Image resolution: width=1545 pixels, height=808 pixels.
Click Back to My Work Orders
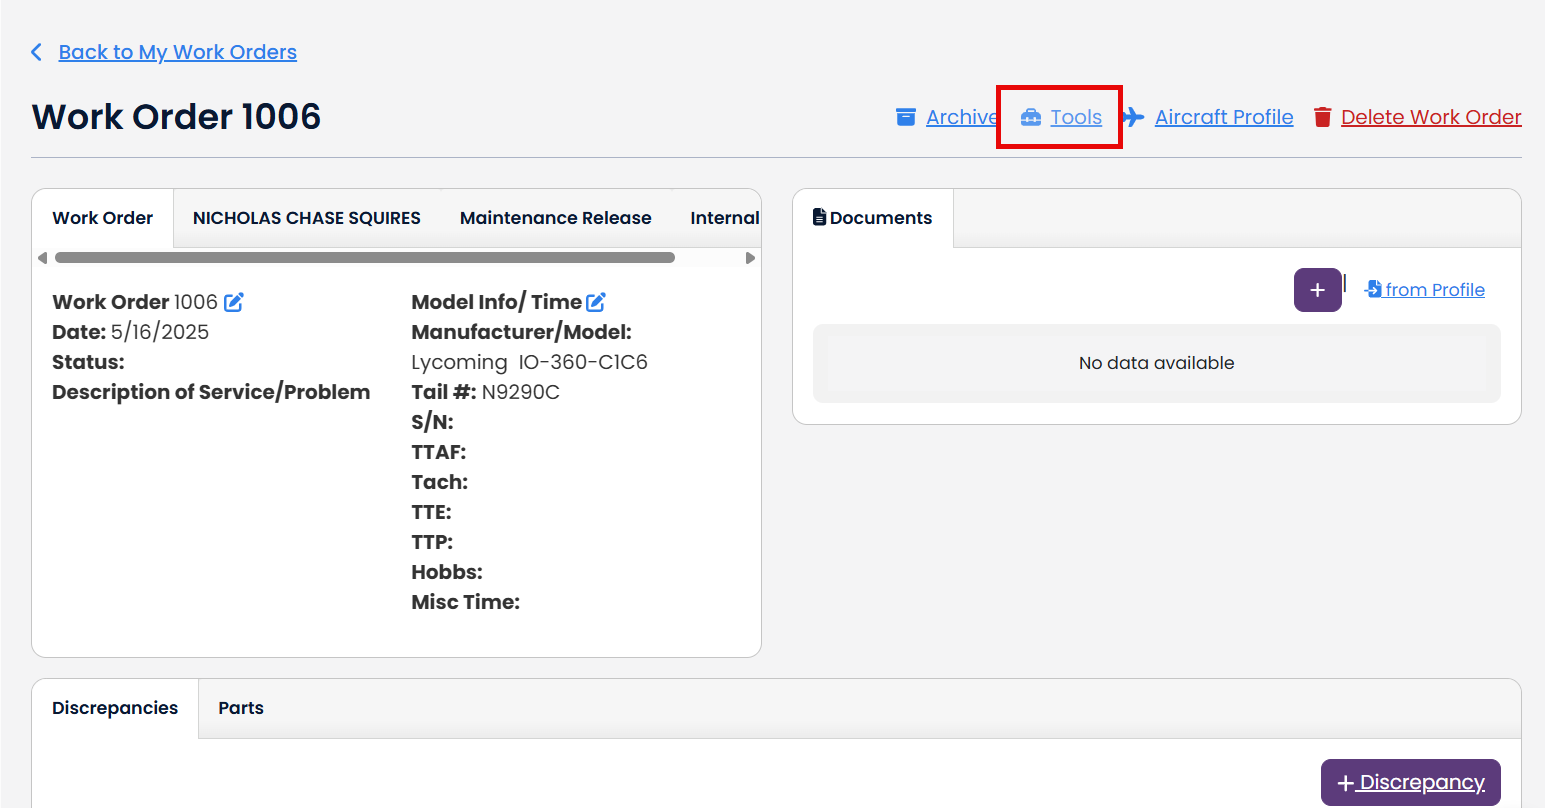click(x=177, y=51)
